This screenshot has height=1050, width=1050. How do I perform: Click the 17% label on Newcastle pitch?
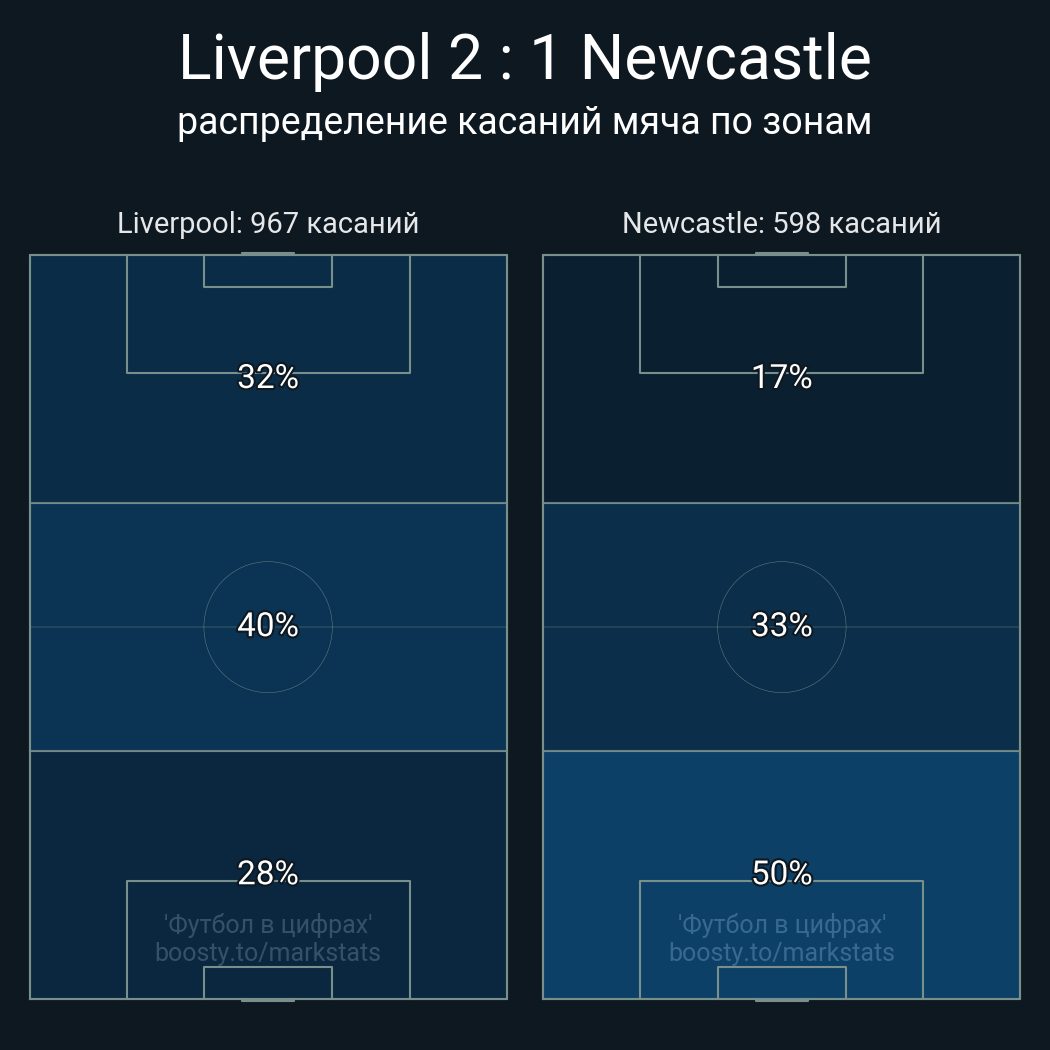point(781,377)
